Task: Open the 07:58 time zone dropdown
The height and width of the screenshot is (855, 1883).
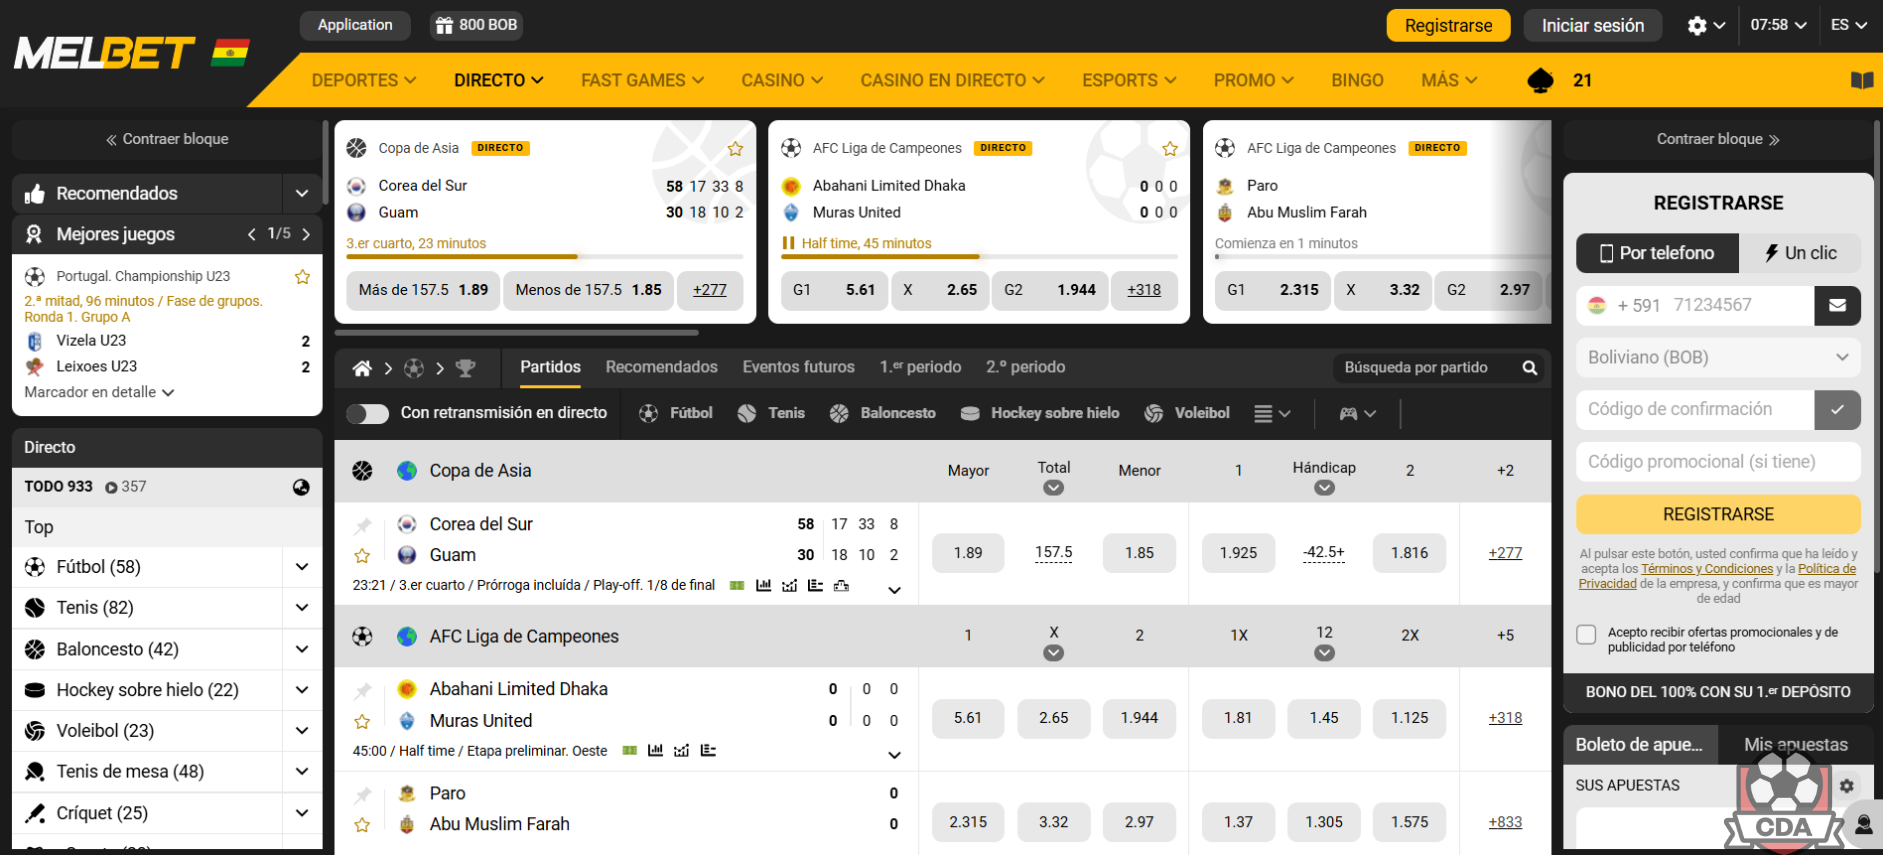Action: 1778,25
